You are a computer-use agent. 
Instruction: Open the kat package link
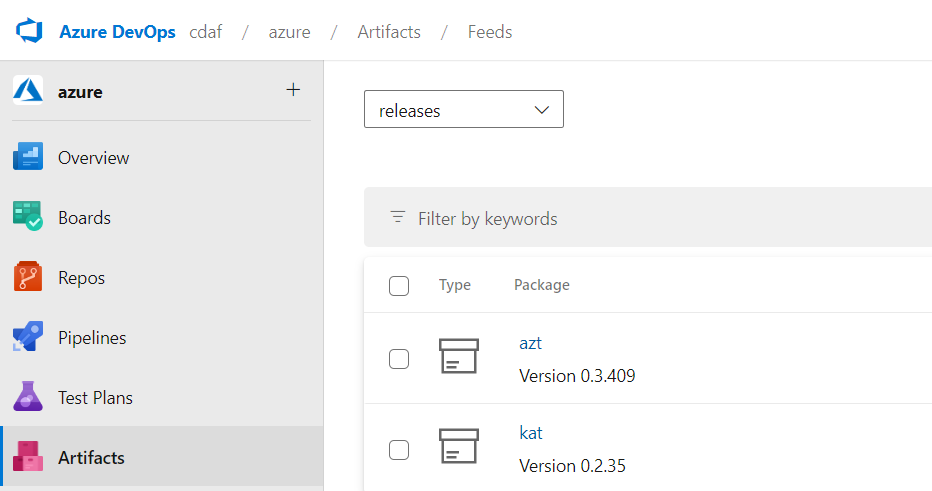coord(531,433)
